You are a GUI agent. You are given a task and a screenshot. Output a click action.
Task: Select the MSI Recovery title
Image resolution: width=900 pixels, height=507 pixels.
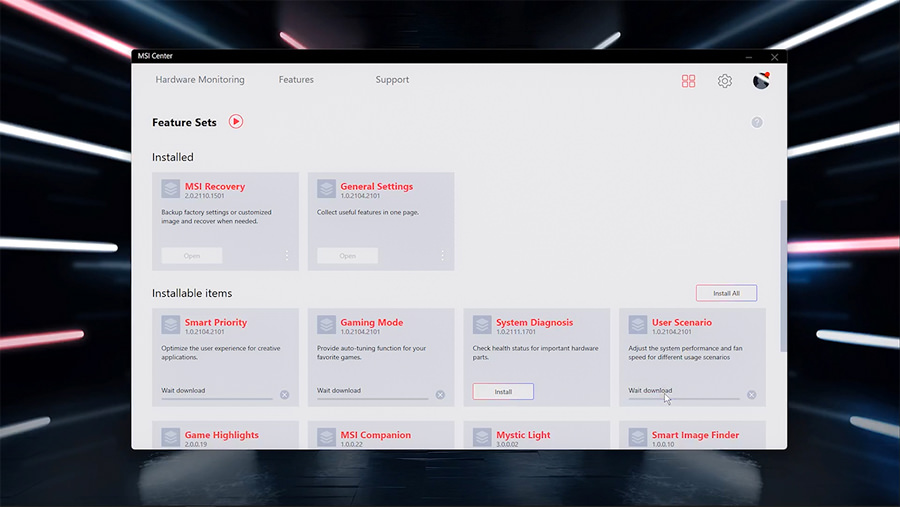pos(215,186)
